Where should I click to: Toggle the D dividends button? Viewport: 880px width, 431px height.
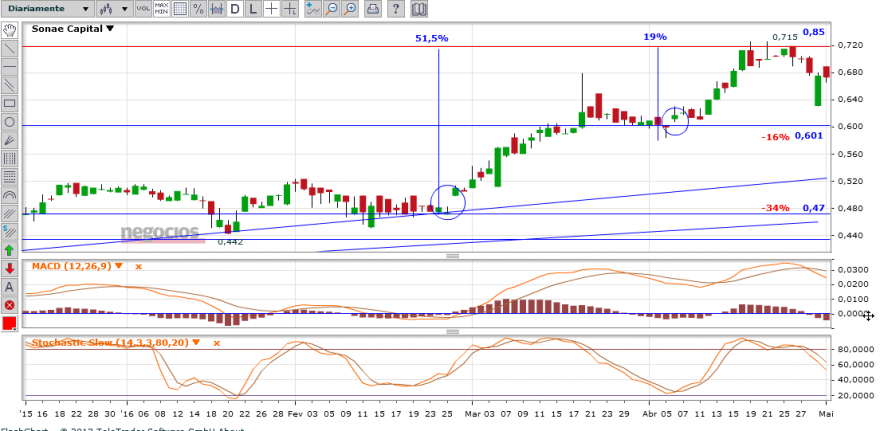(235, 8)
